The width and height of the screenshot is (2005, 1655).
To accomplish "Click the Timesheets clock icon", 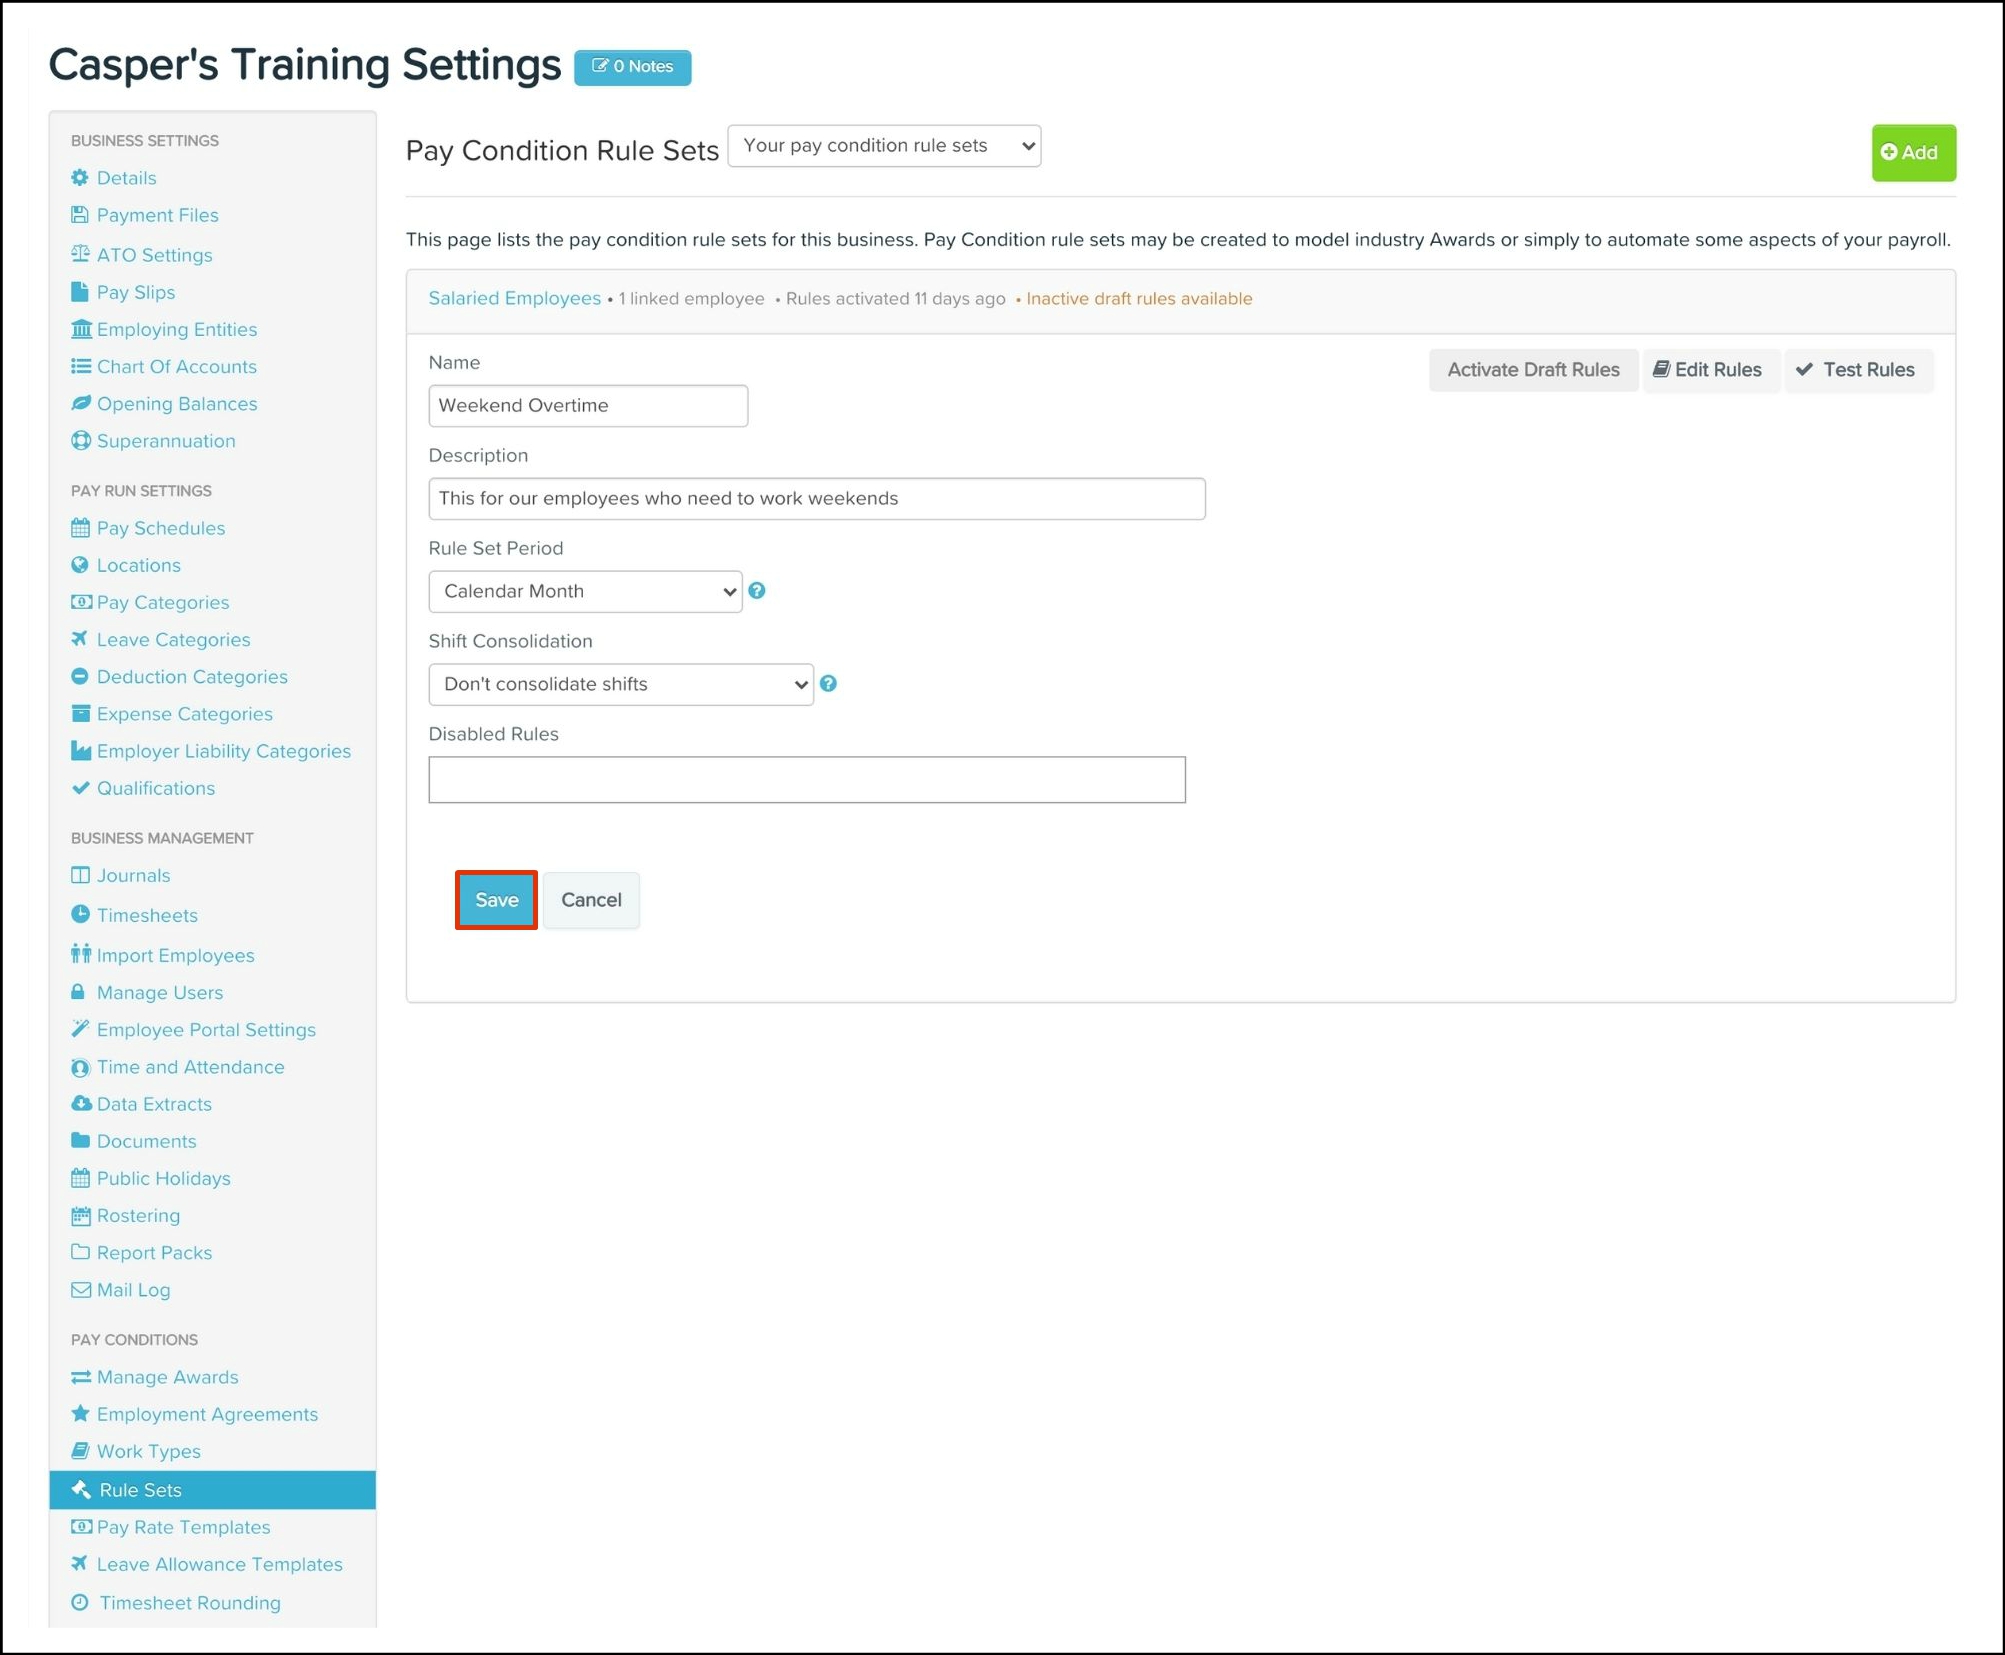I will point(81,914).
